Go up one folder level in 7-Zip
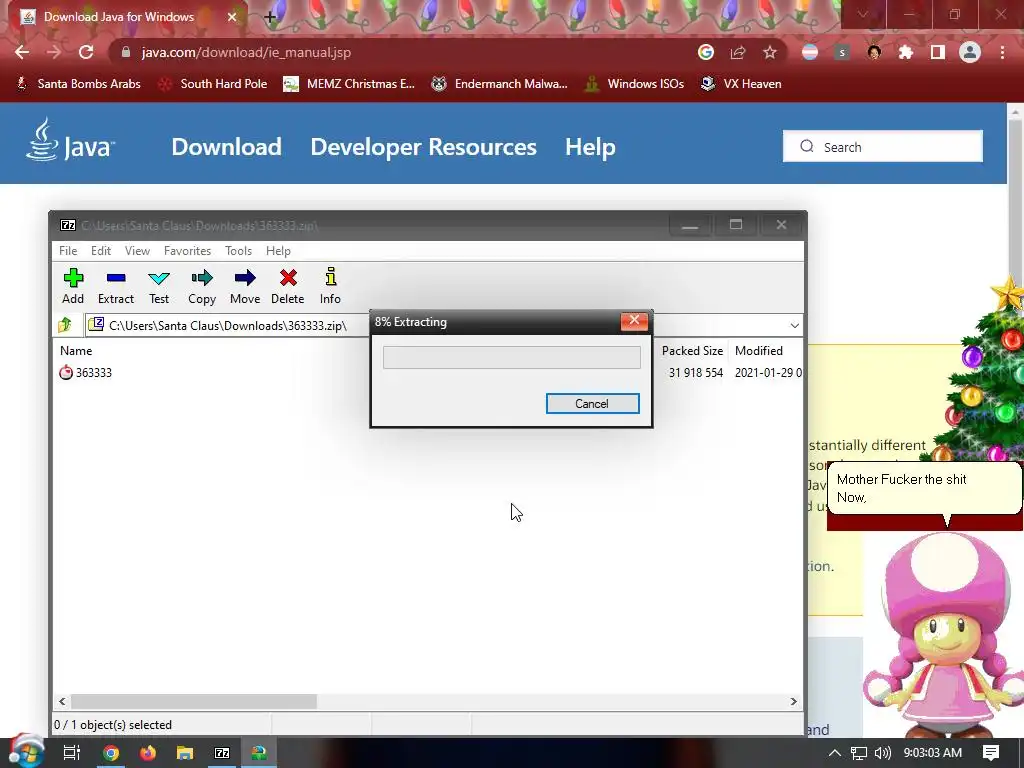The width and height of the screenshot is (1024, 768). [x=65, y=325]
